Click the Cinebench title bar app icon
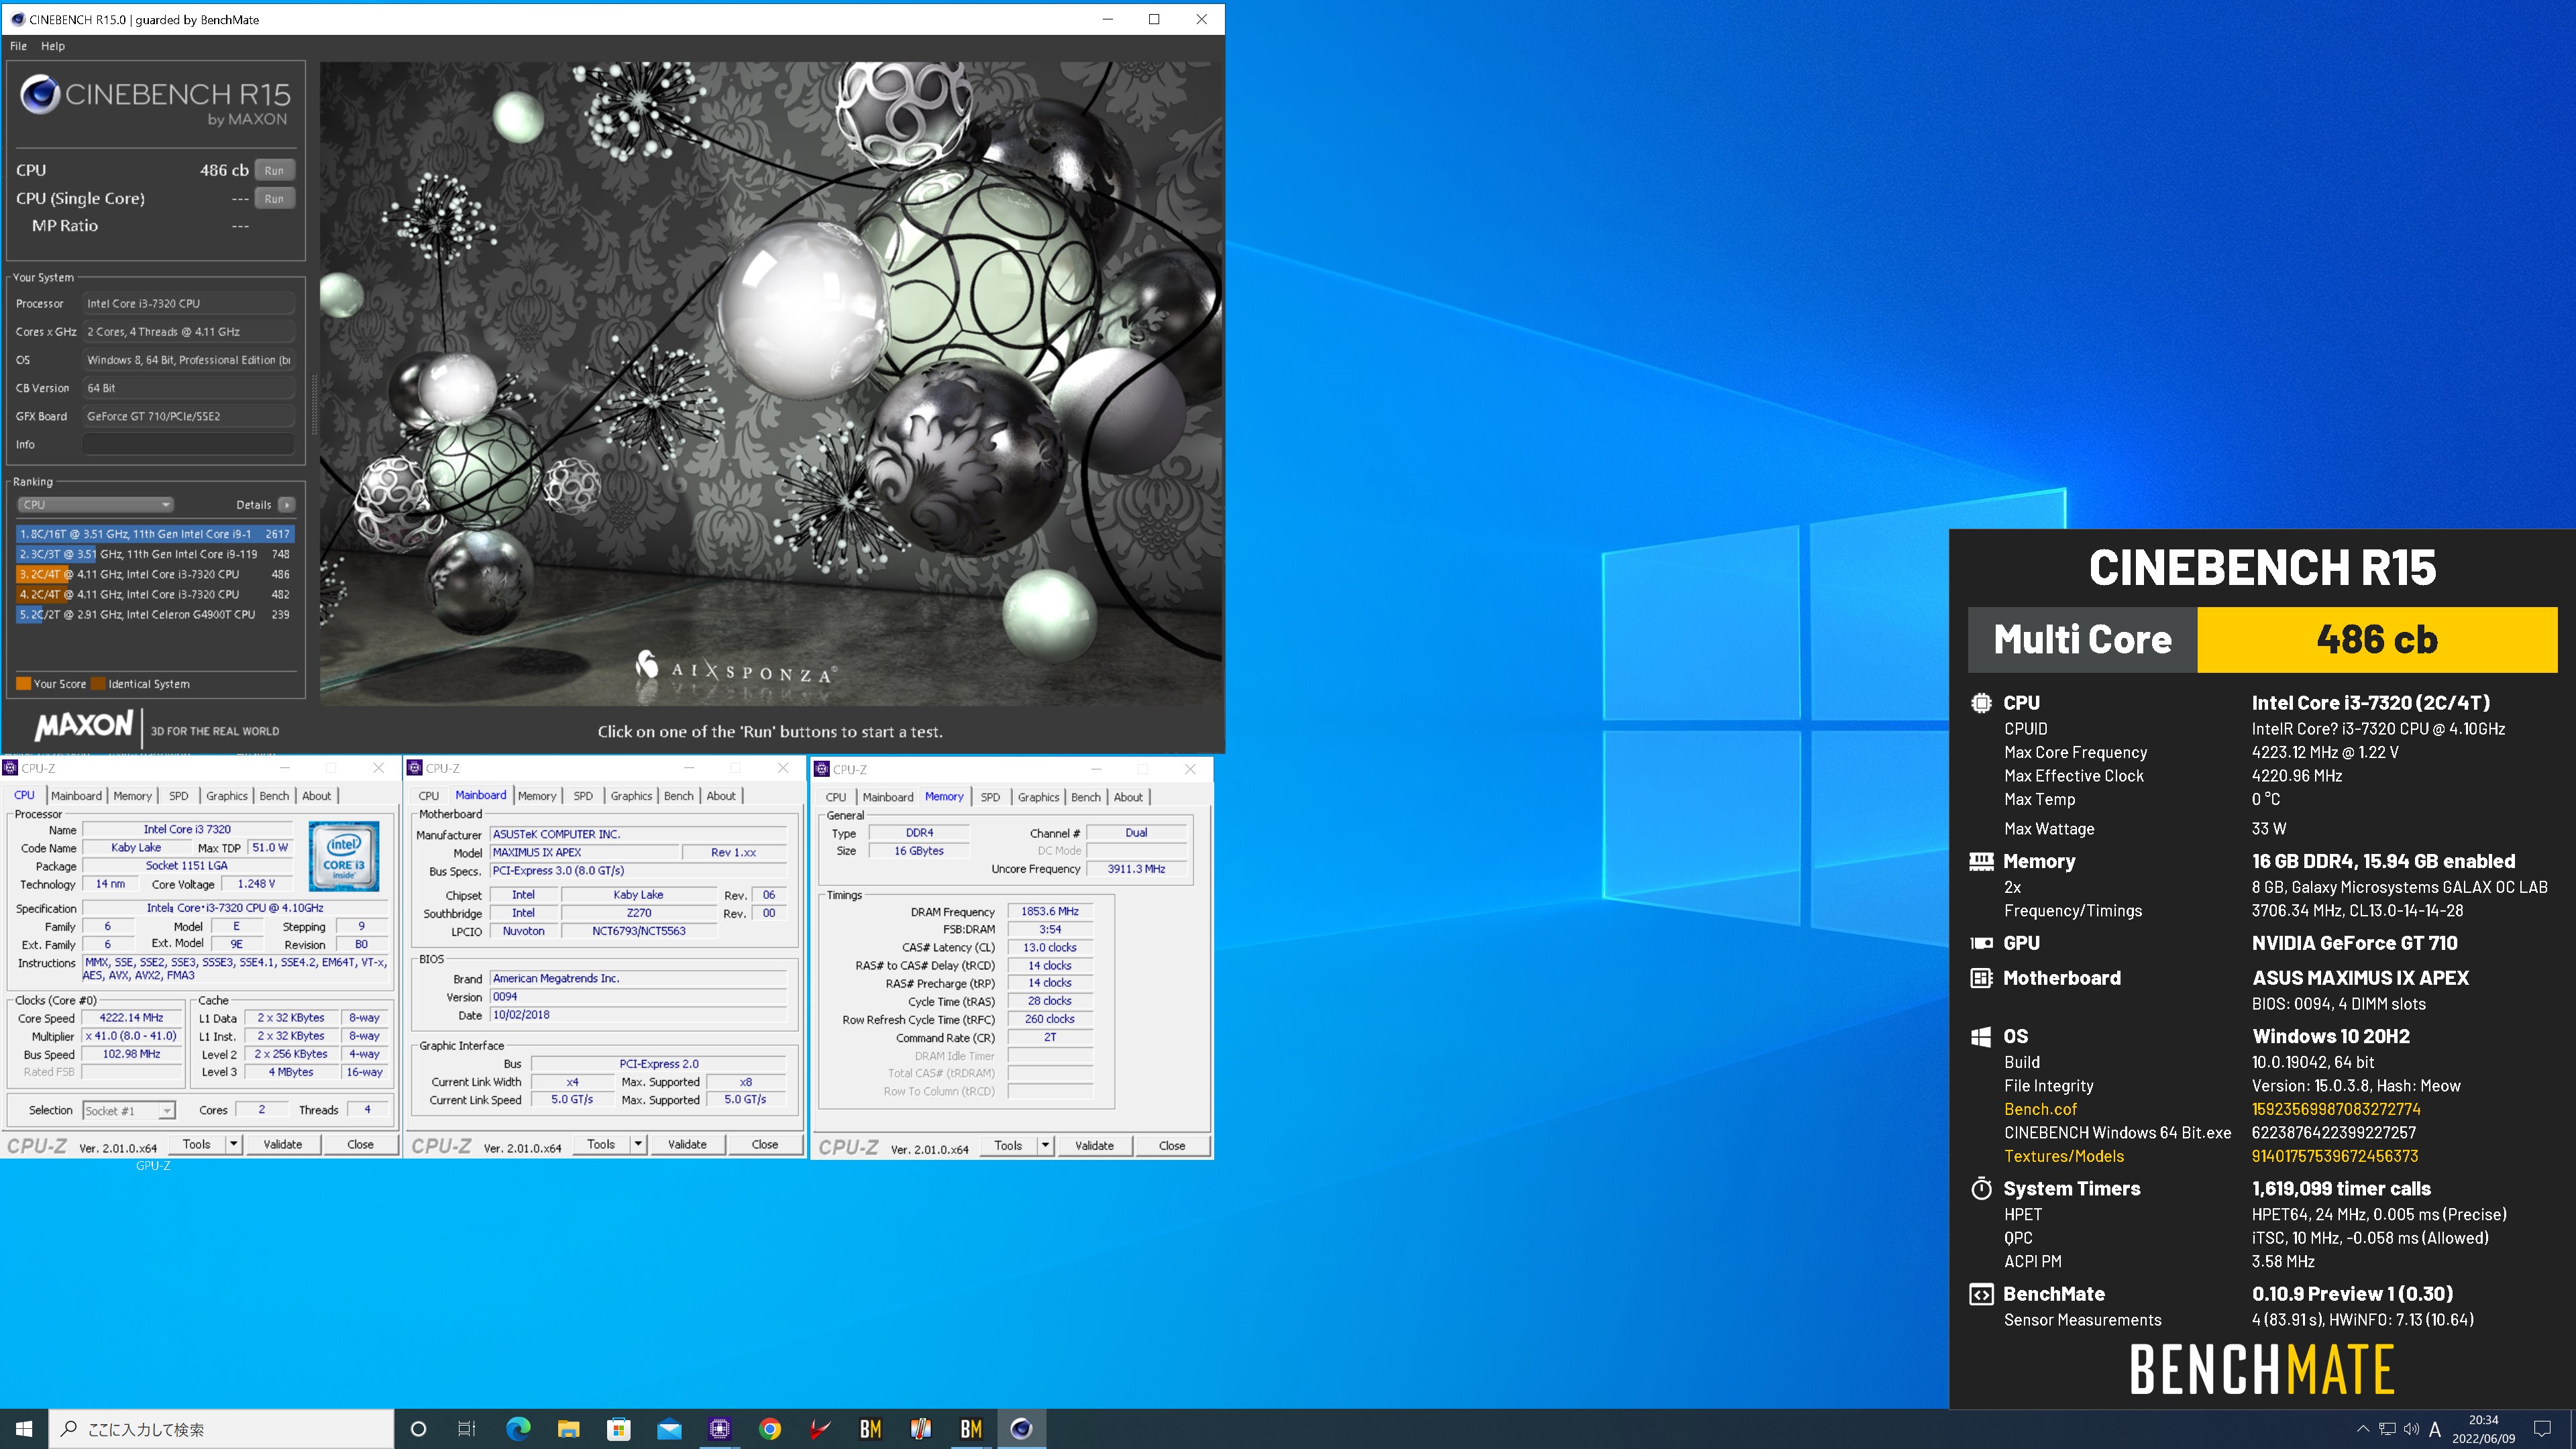 click(17, 19)
